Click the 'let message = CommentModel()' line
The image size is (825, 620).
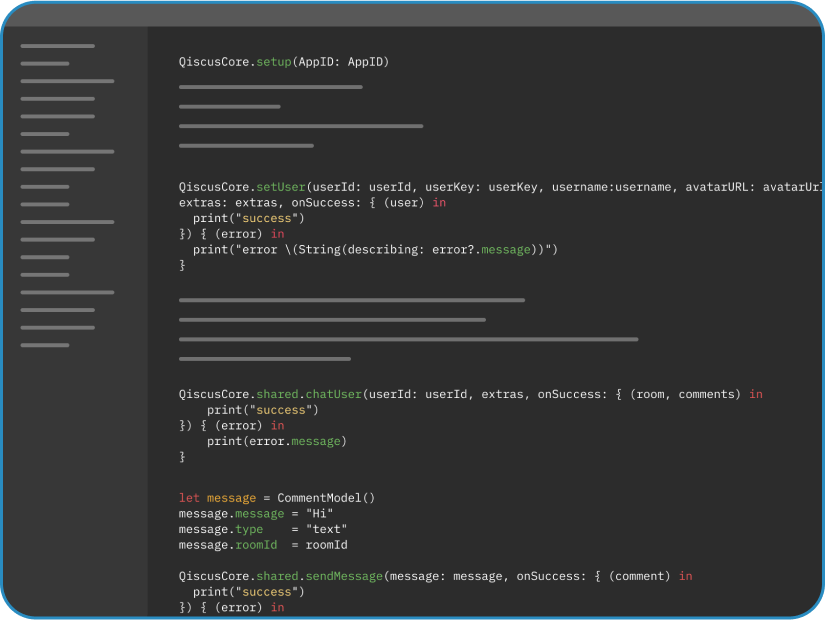tap(276, 498)
